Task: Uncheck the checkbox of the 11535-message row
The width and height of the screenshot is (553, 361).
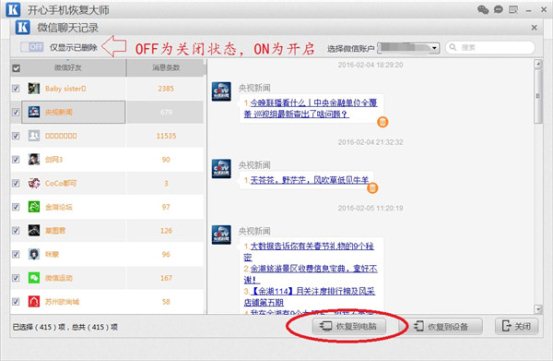Action: tap(16, 136)
